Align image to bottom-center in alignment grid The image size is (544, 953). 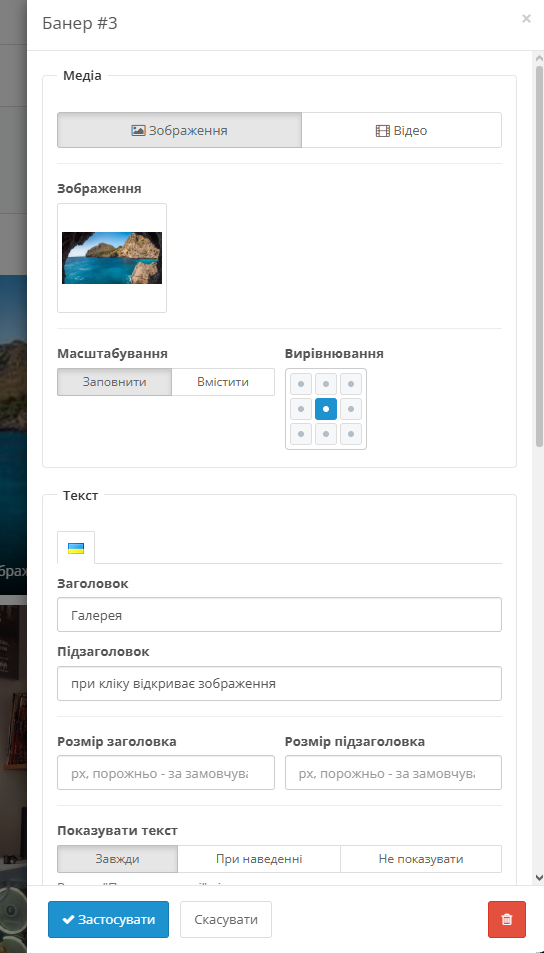326,434
